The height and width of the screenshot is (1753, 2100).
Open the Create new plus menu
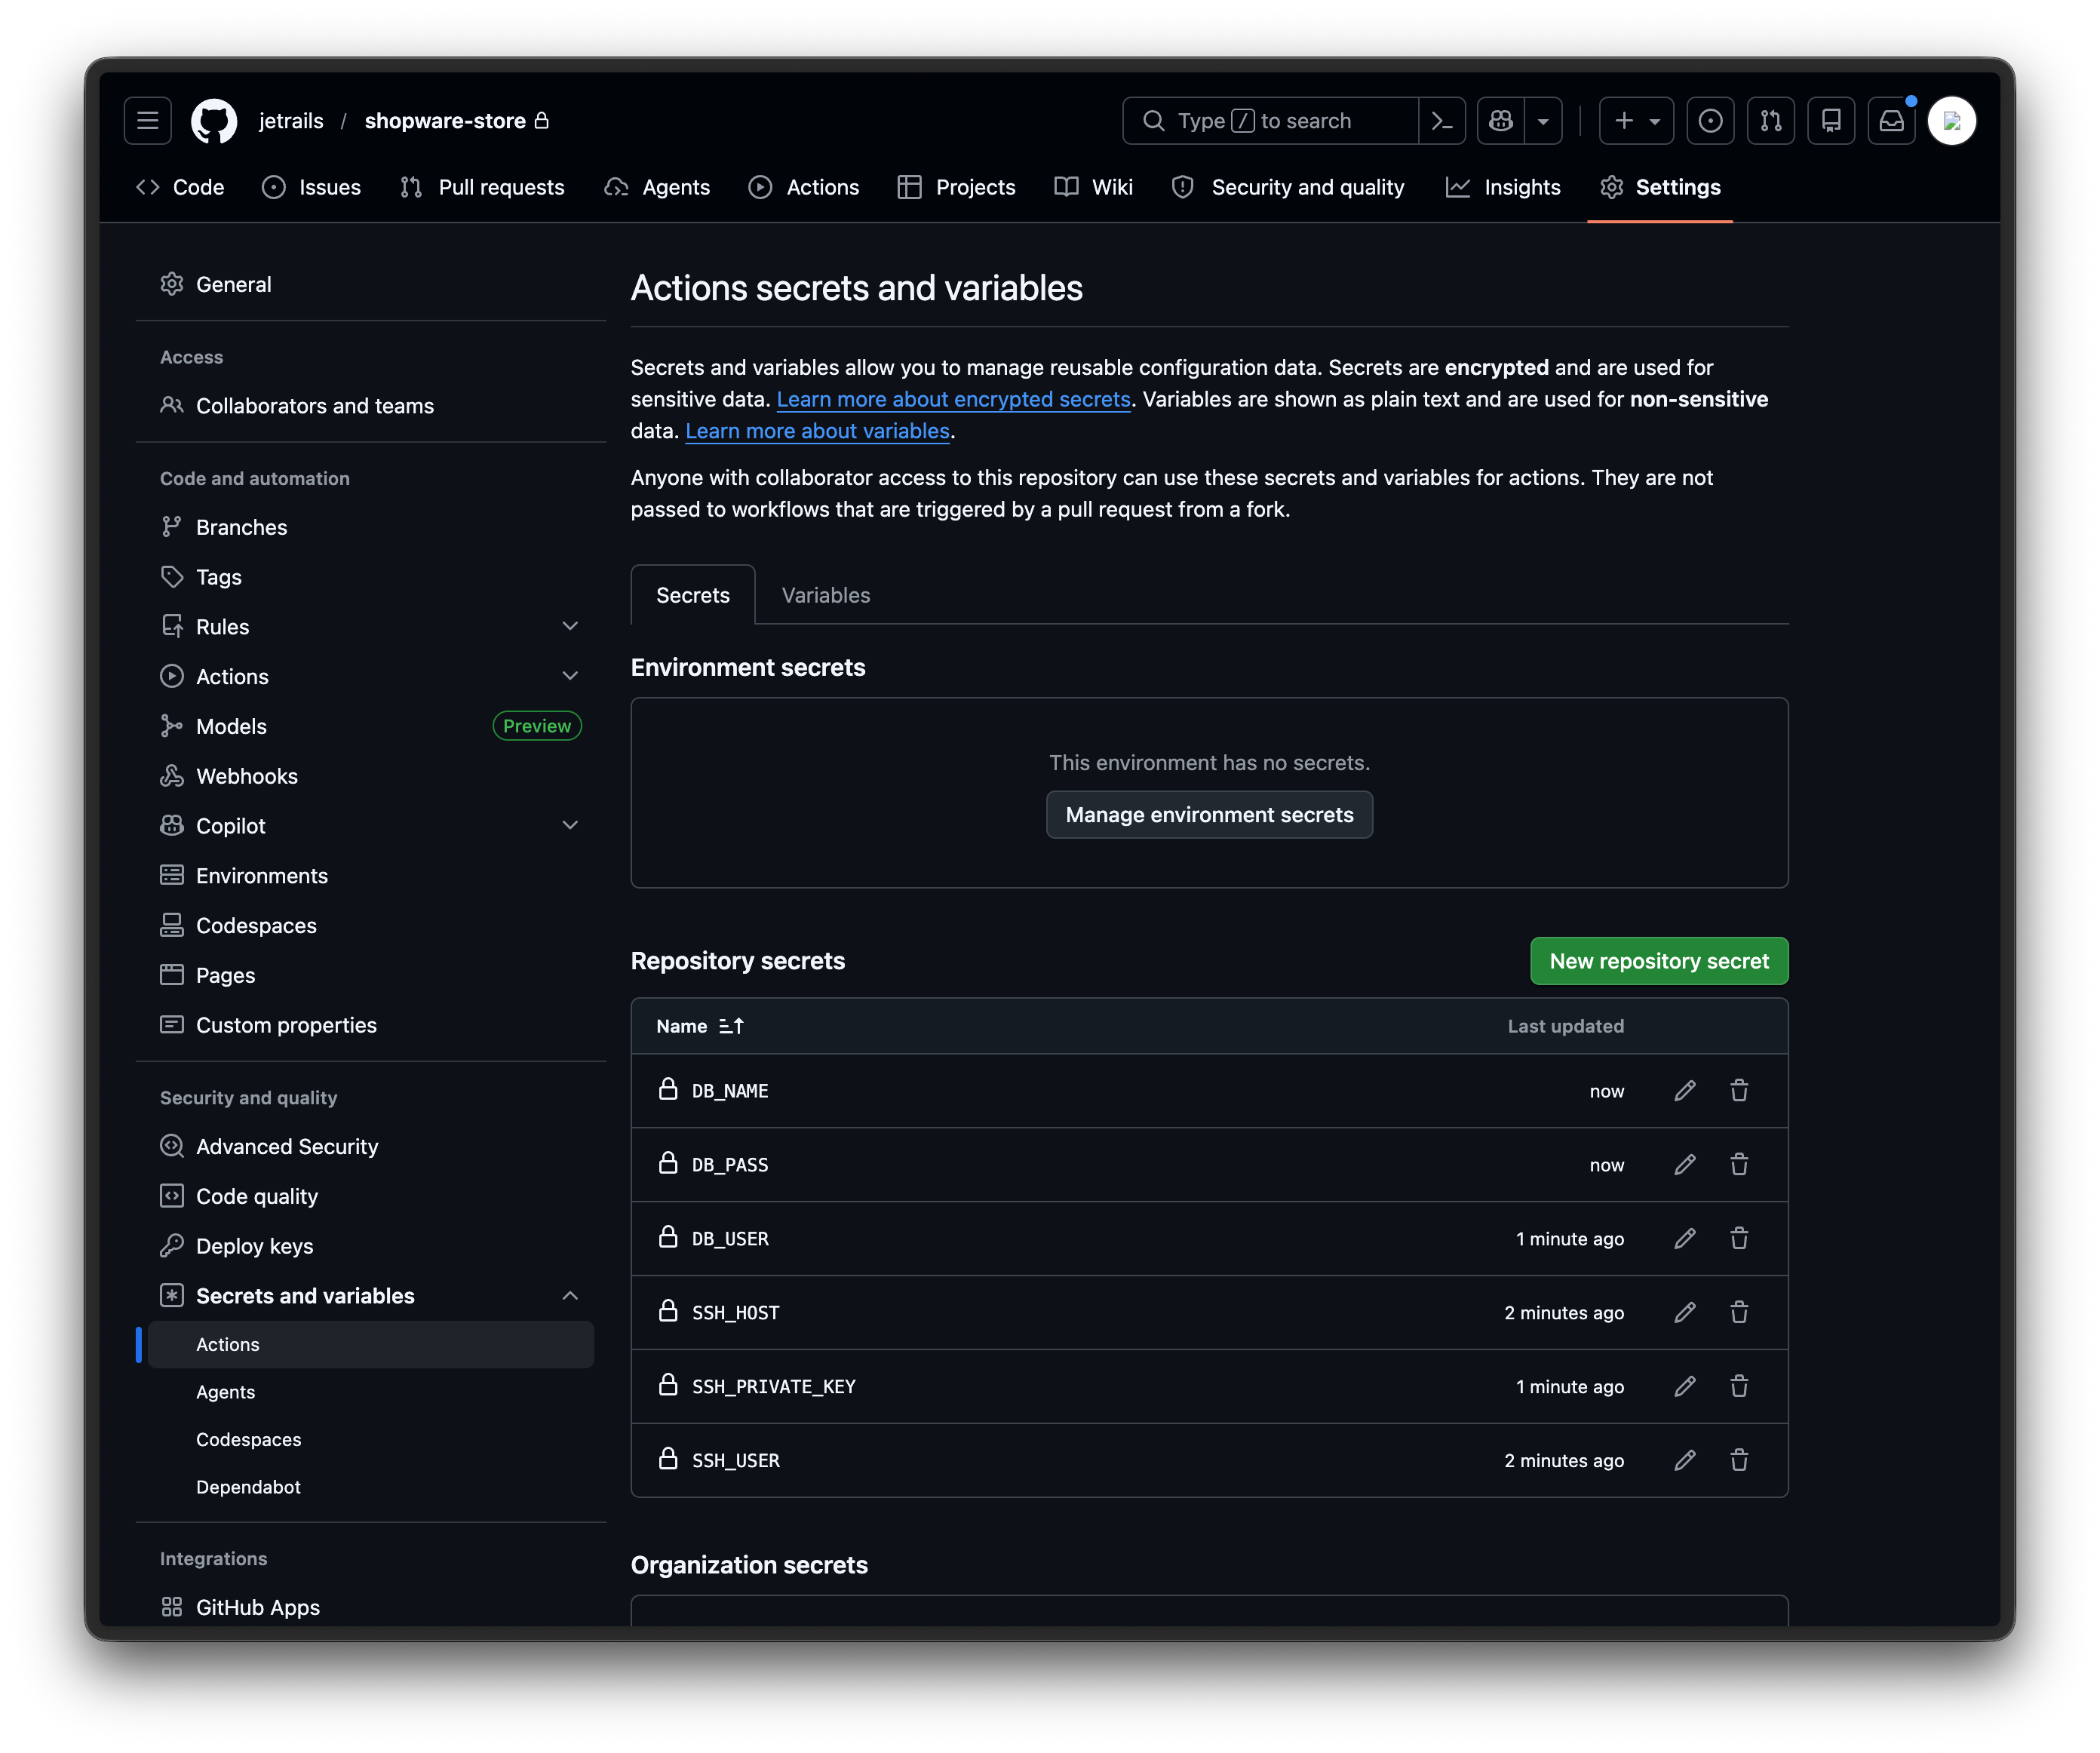(1636, 121)
